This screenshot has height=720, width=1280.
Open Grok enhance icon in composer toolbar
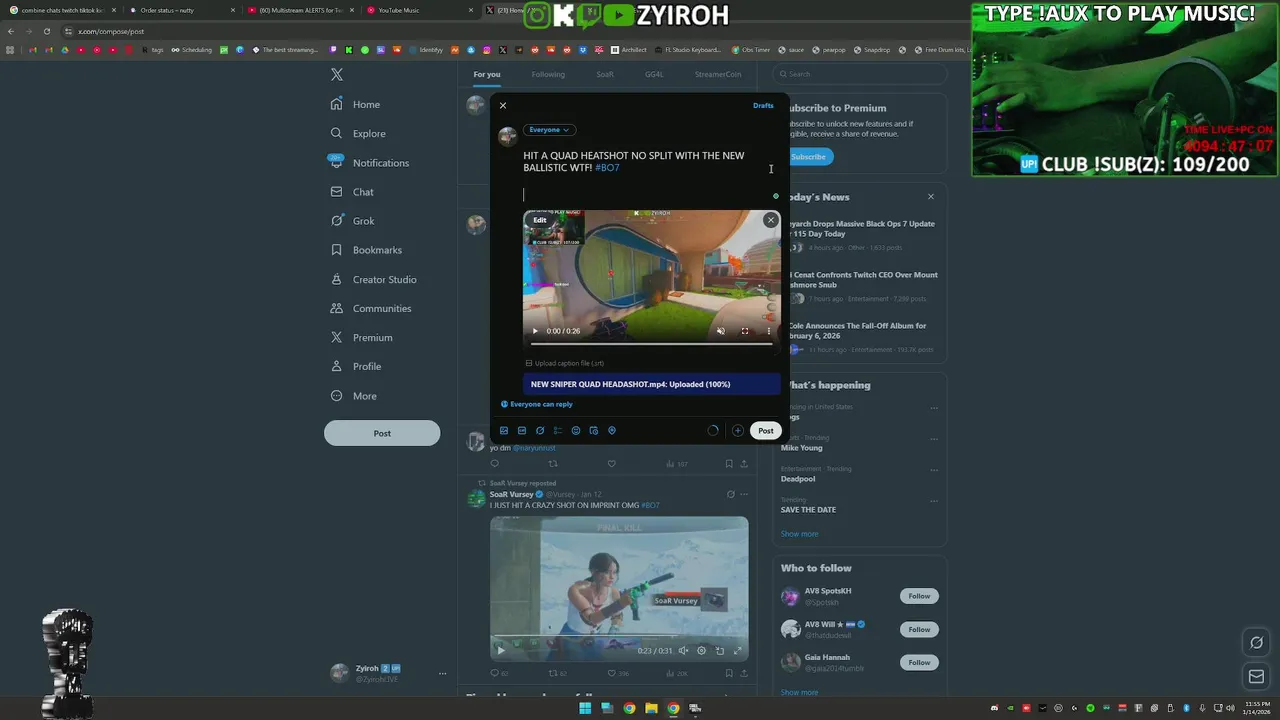click(540, 431)
